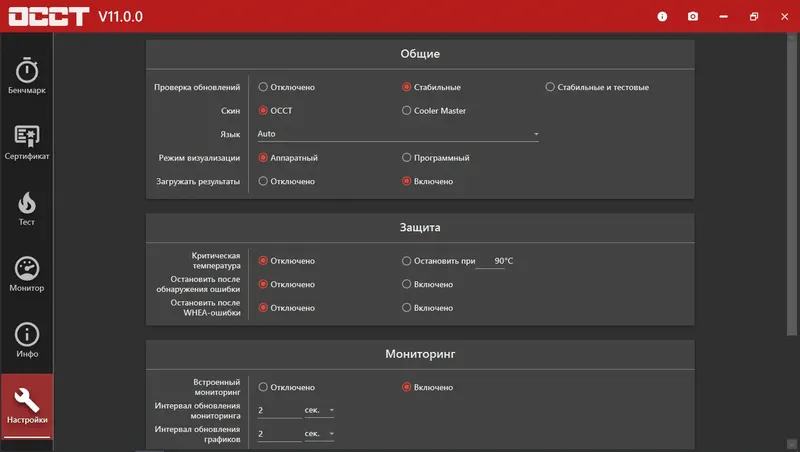The image size is (800, 452).
Task: Open monitoring interval сек. unit dropdown
Action: [x=319, y=410]
